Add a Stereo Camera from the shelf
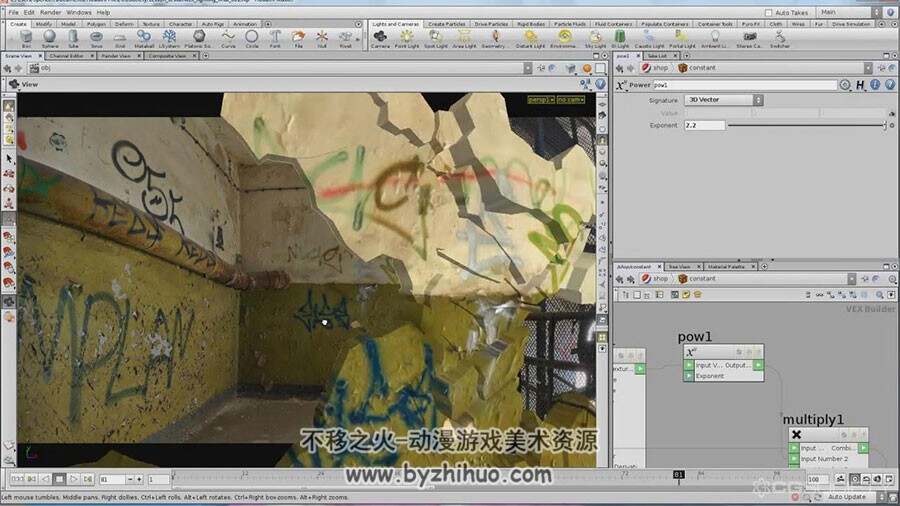Image resolution: width=900 pixels, height=506 pixels. pyautogui.click(x=749, y=39)
